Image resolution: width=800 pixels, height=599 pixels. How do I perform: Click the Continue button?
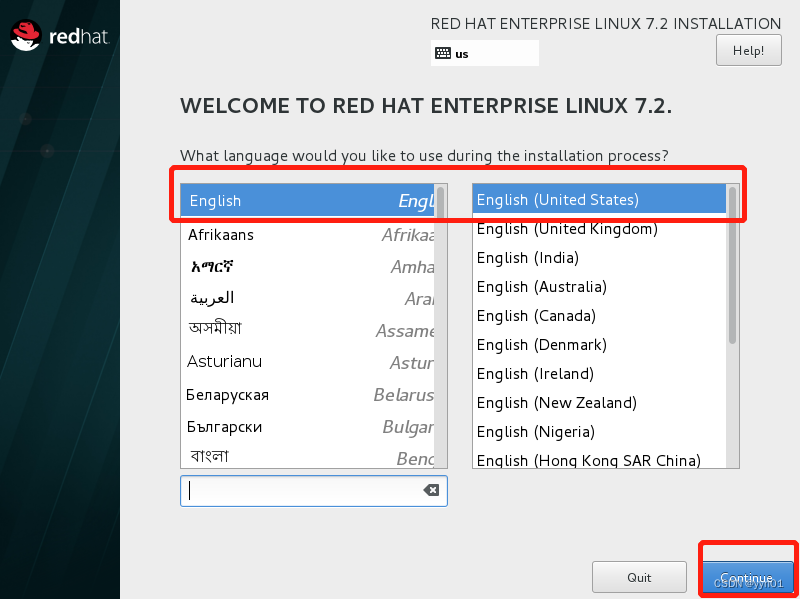(x=747, y=577)
